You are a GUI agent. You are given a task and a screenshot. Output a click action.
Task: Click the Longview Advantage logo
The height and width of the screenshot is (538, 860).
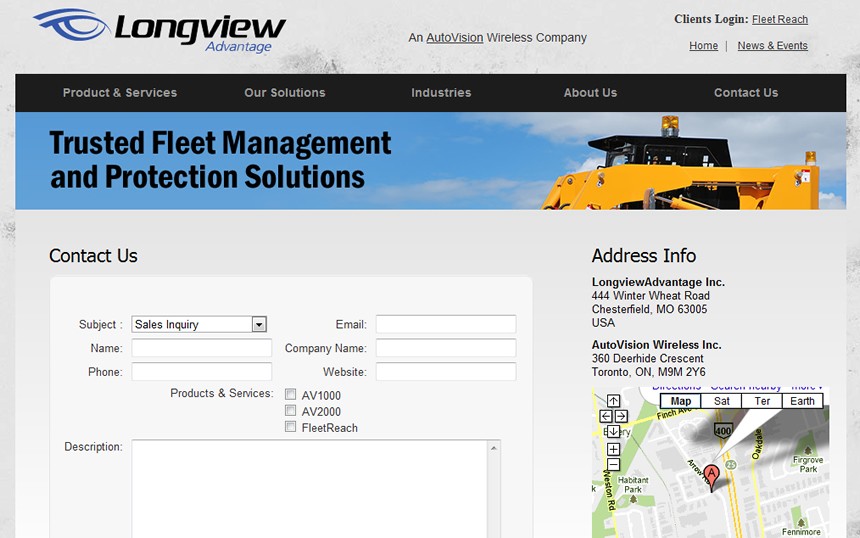point(160,31)
